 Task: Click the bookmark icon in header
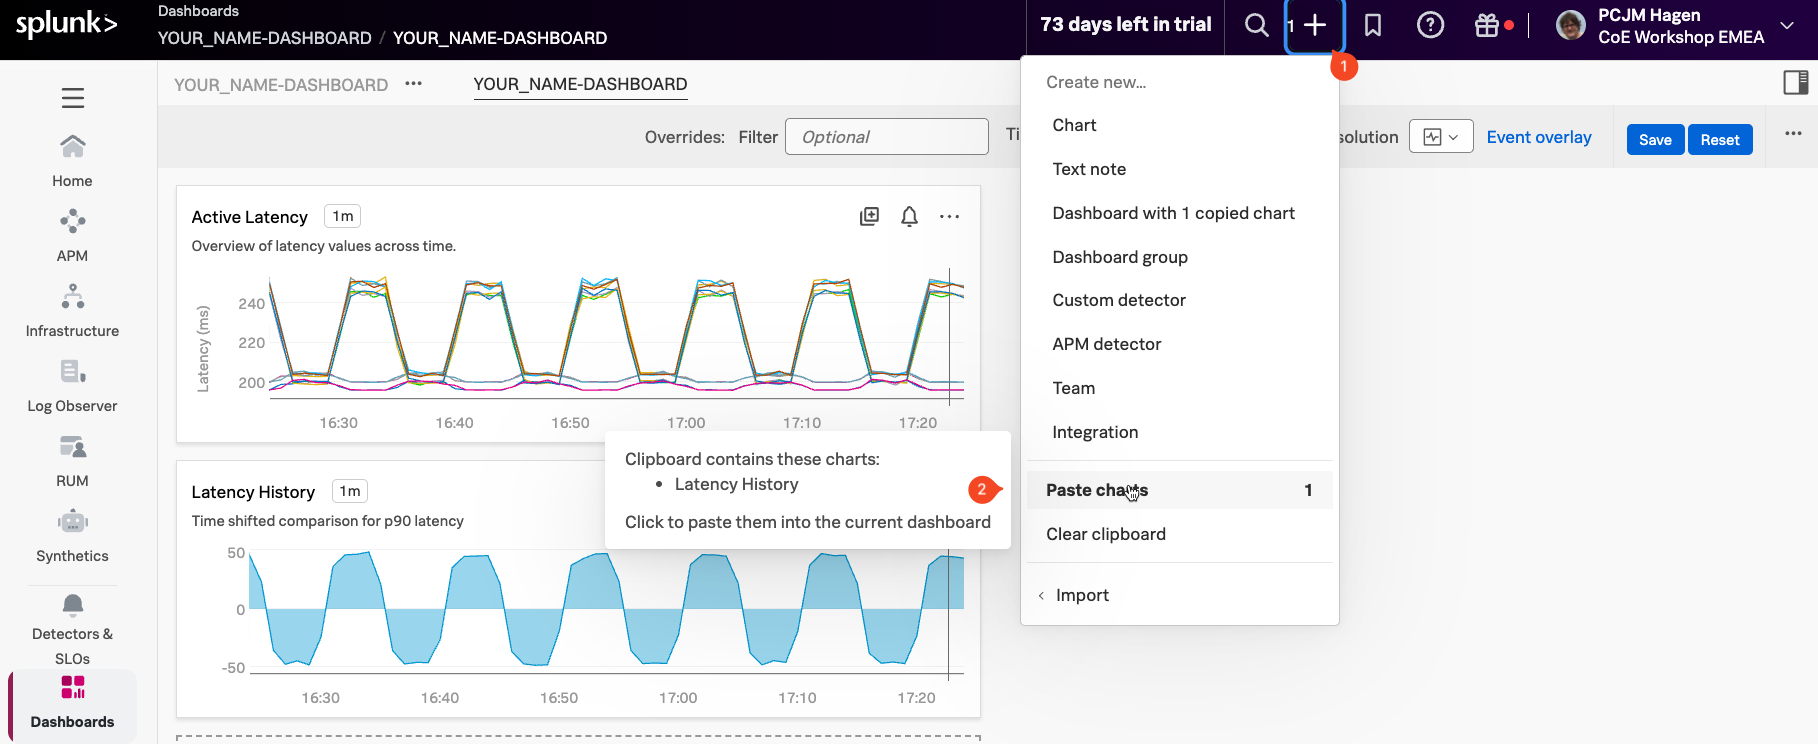coord(1373,25)
